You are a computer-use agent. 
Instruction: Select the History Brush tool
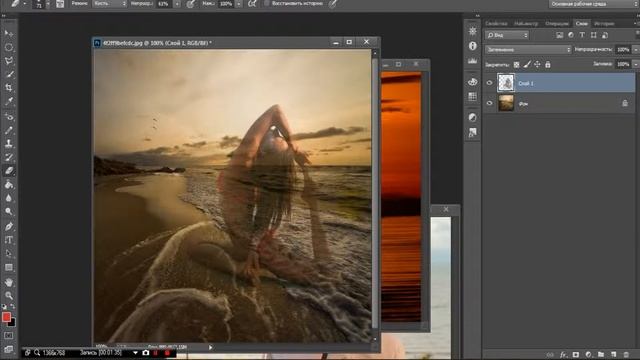pos(8,157)
